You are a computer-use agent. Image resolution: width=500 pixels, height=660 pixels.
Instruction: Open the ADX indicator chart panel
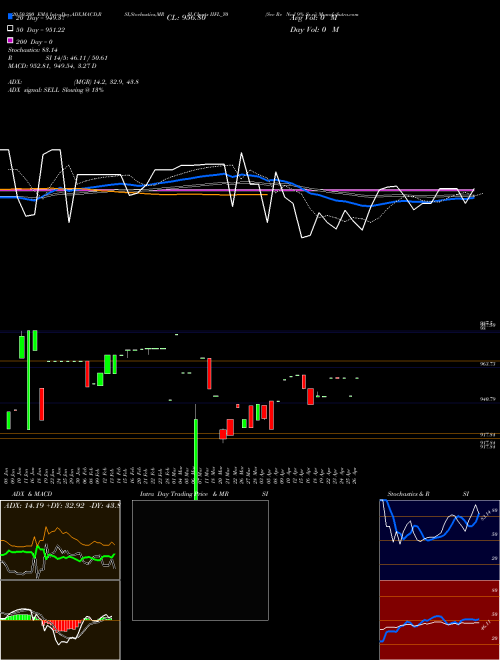60,540
